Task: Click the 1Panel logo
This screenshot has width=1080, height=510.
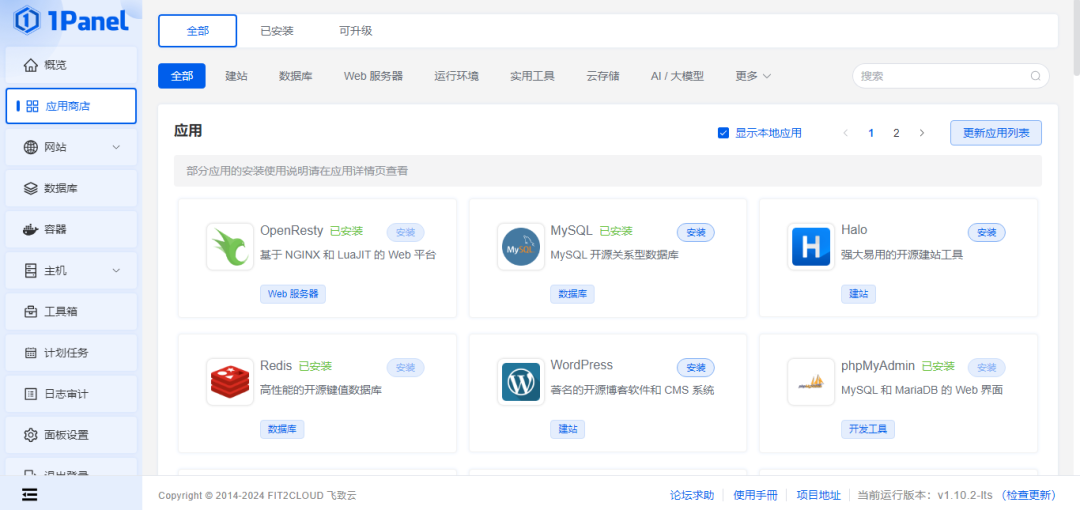Action: pos(71,20)
